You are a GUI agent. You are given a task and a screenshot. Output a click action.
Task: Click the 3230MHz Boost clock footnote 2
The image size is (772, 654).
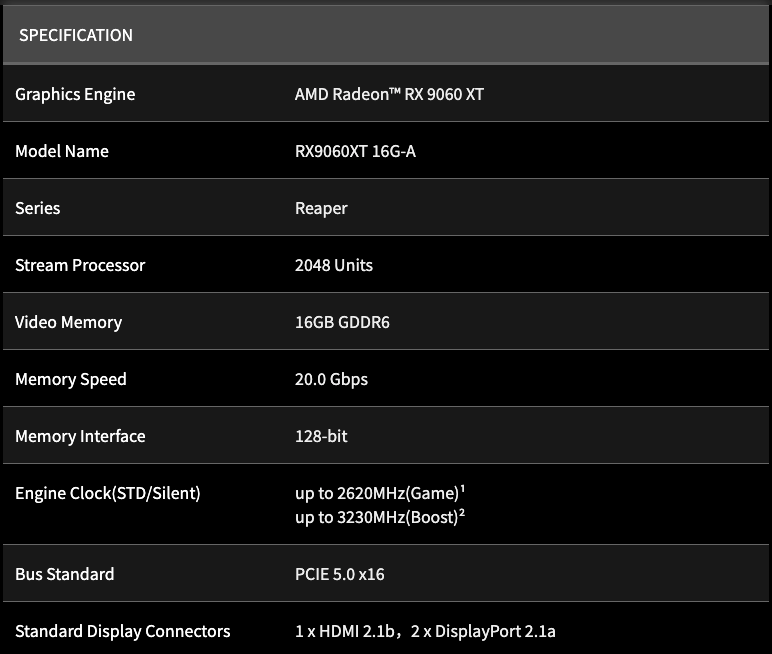point(462,513)
